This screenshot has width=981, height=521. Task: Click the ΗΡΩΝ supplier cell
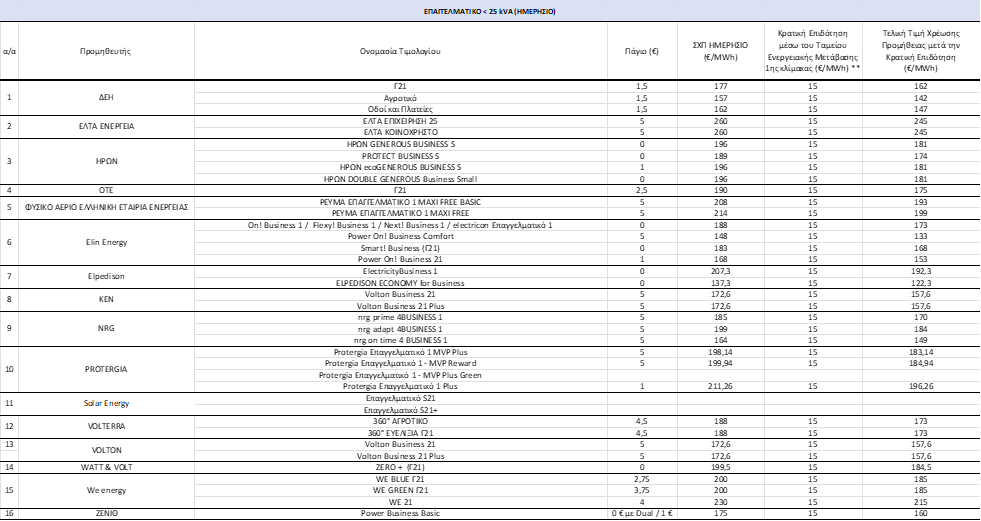coord(106,161)
